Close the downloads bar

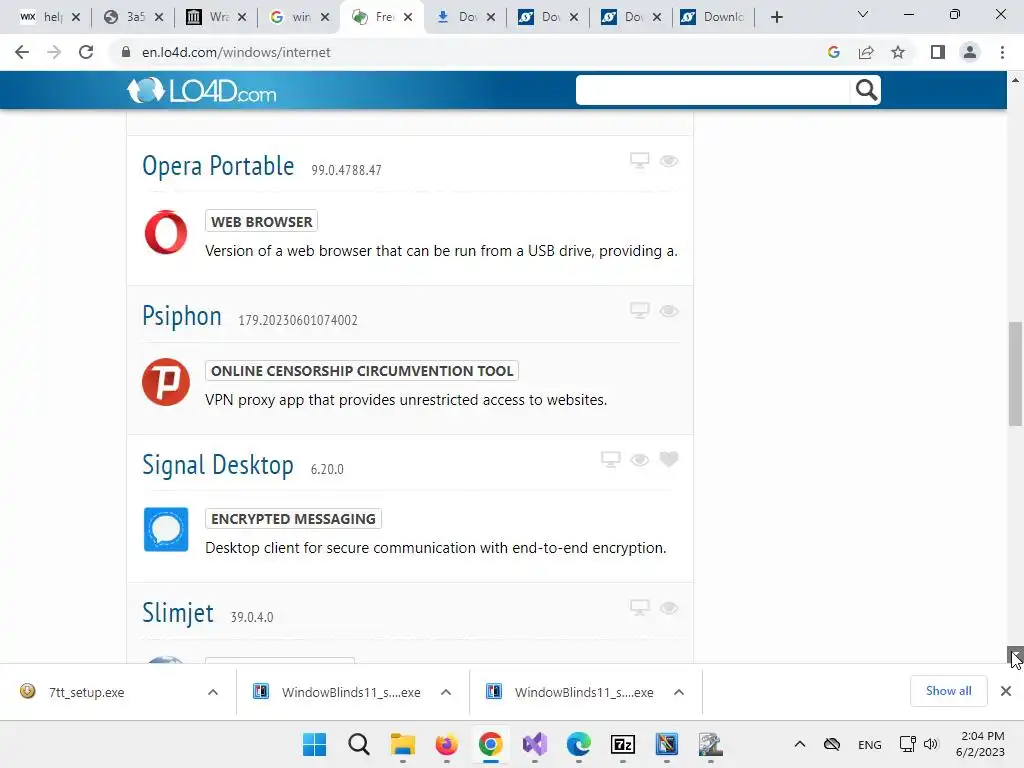[1006, 691]
